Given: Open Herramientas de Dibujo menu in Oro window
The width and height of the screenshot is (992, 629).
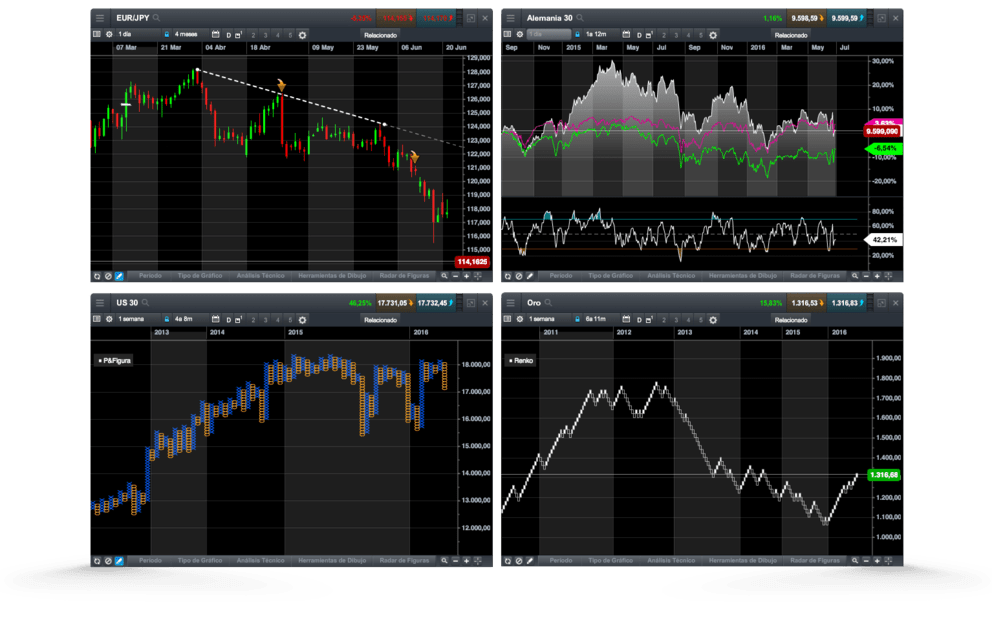Looking at the screenshot, I should pyautogui.click(x=743, y=561).
